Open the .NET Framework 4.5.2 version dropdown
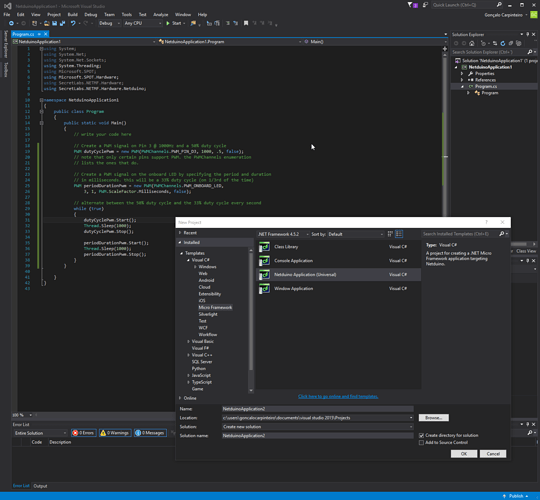The width and height of the screenshot is (540, 500). 282,234
